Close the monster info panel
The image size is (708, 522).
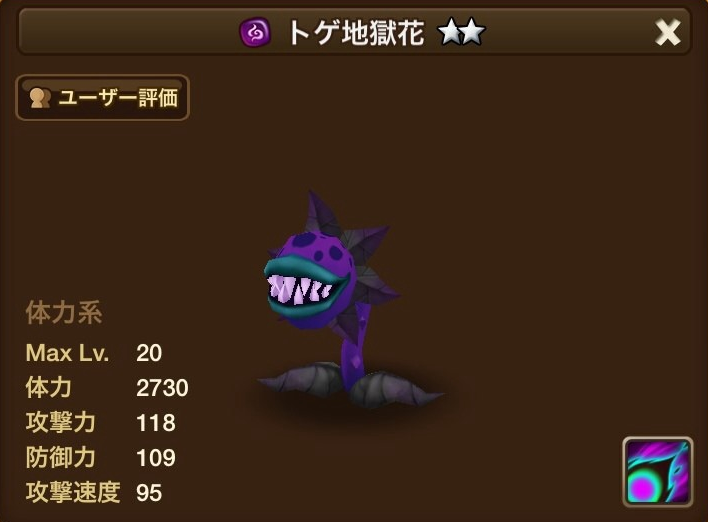point(668,33)
